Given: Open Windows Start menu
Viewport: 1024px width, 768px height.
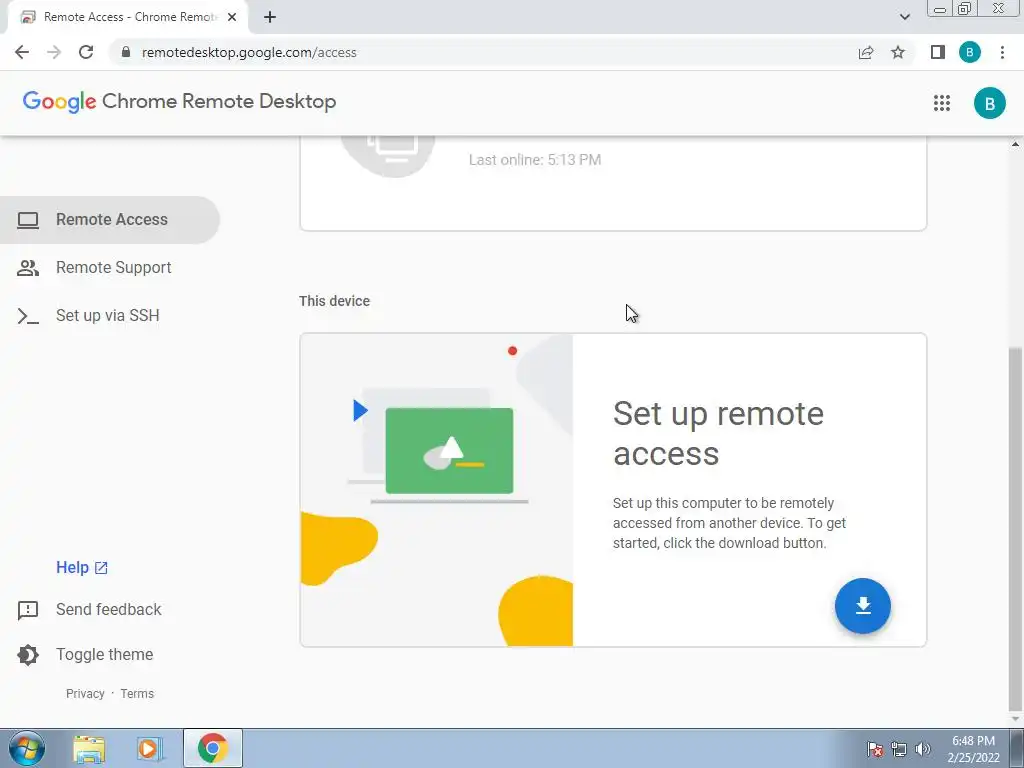Looking at the screenshot, I should 27,748.
